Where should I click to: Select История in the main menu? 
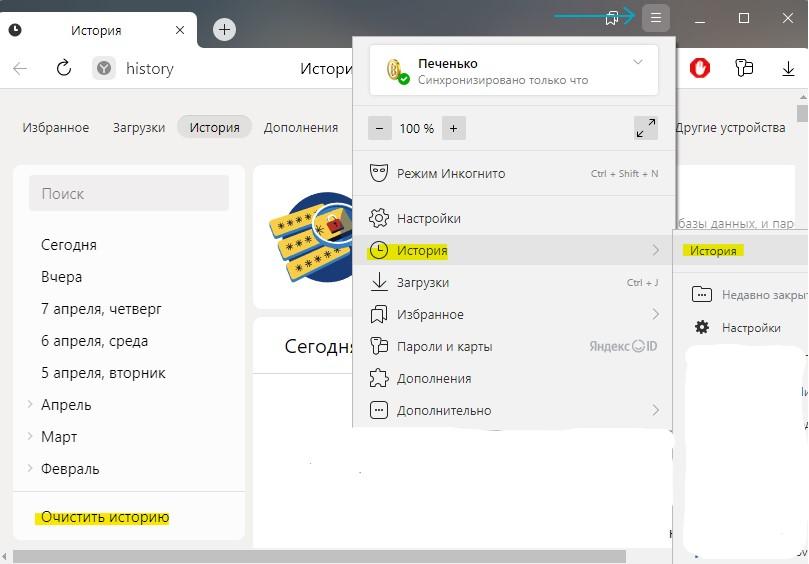tap(514, 250)
